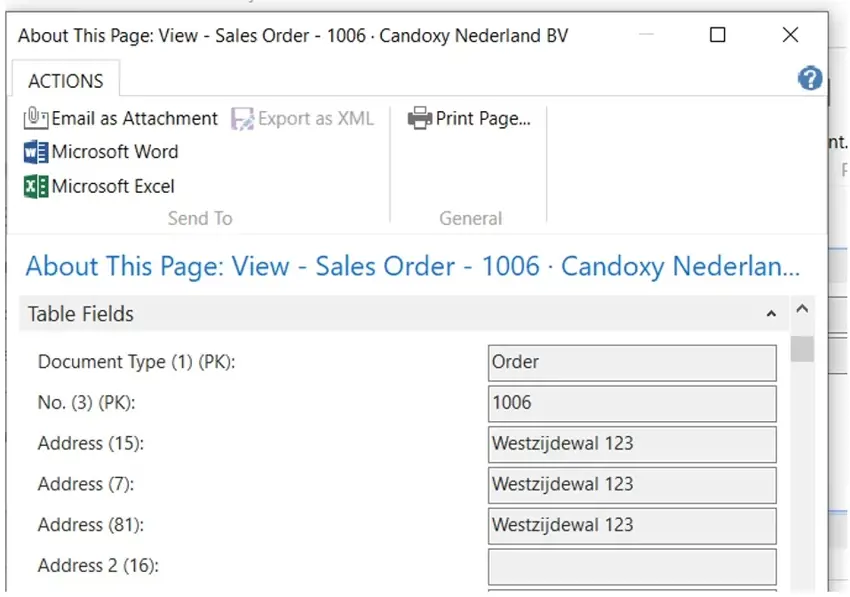Open the blue Help question mark

click(x=810, y=80)
